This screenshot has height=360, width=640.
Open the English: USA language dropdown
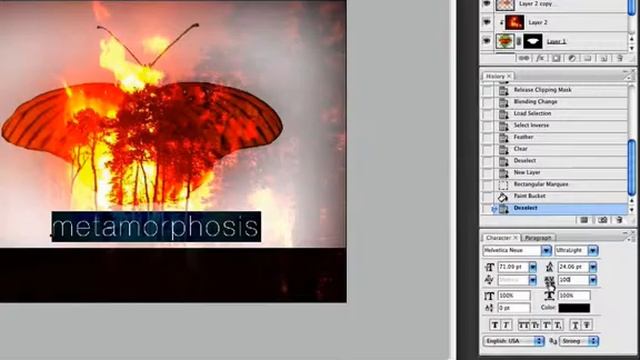513,341
